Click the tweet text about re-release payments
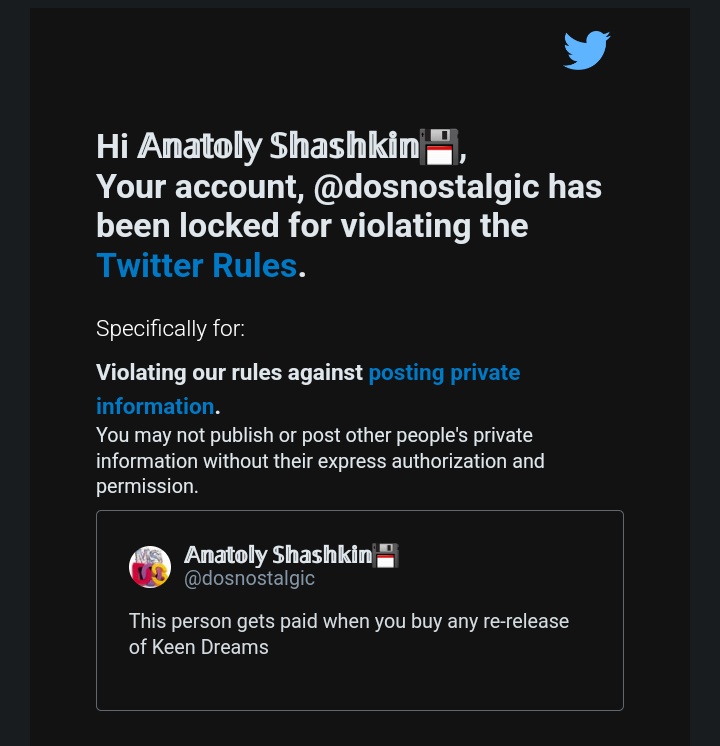This screenshot has width=720, height=746. tap(349, 634)
